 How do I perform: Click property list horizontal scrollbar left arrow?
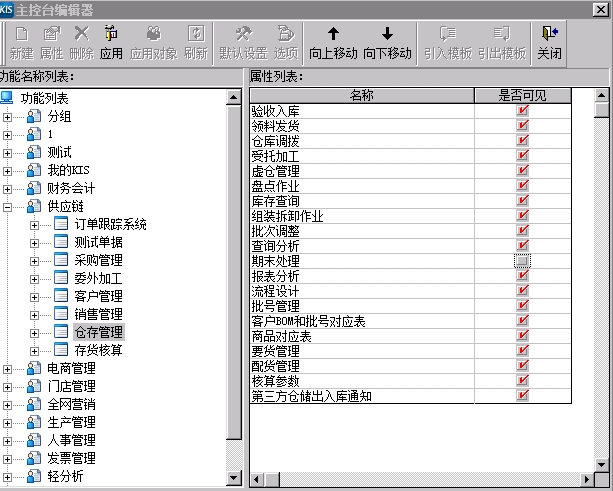(257, 479)
